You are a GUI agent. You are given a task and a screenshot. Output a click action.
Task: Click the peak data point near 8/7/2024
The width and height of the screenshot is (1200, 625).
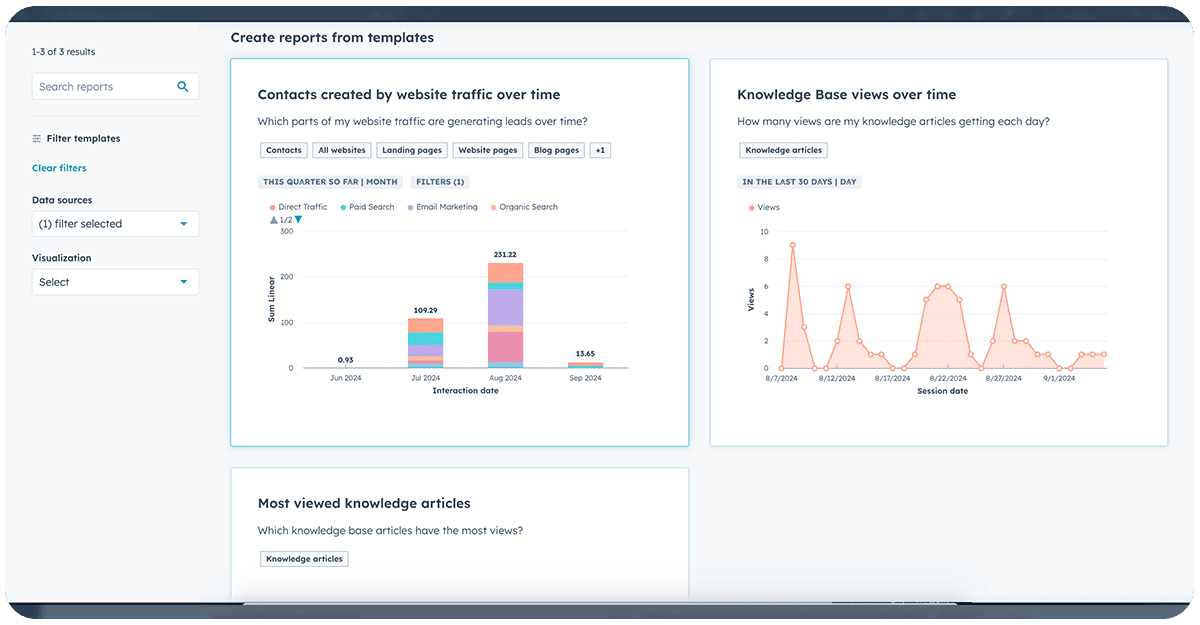tap(793, 245)
